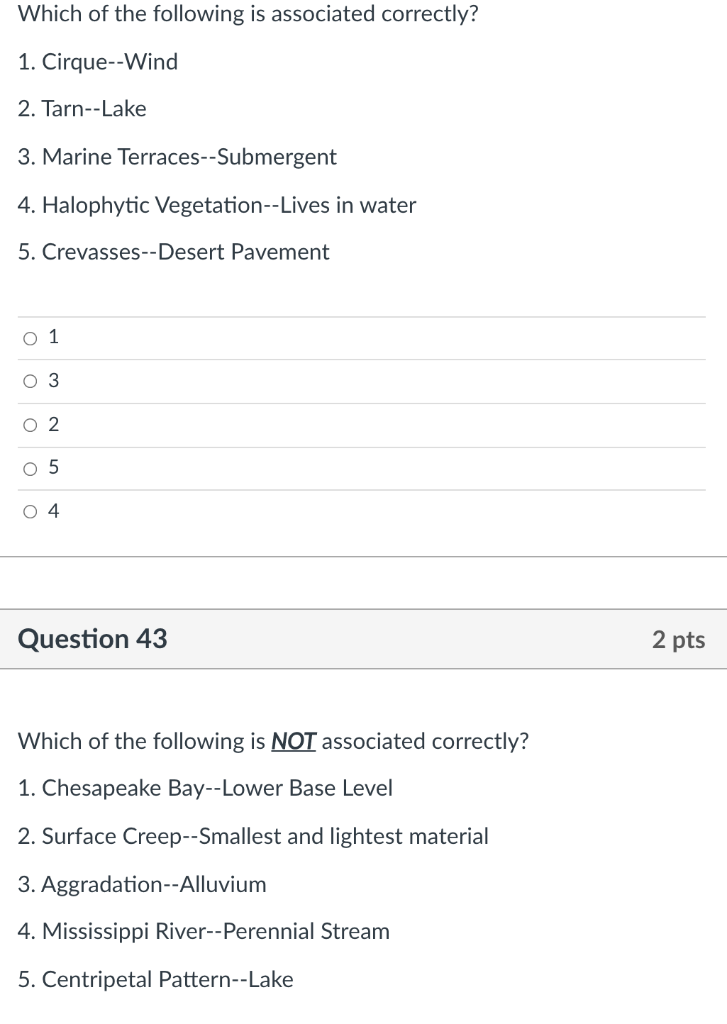Click the "Halophytic Vegetation--Lives in water" line
Screen dimensions: 727x1024
click(217, 205)
